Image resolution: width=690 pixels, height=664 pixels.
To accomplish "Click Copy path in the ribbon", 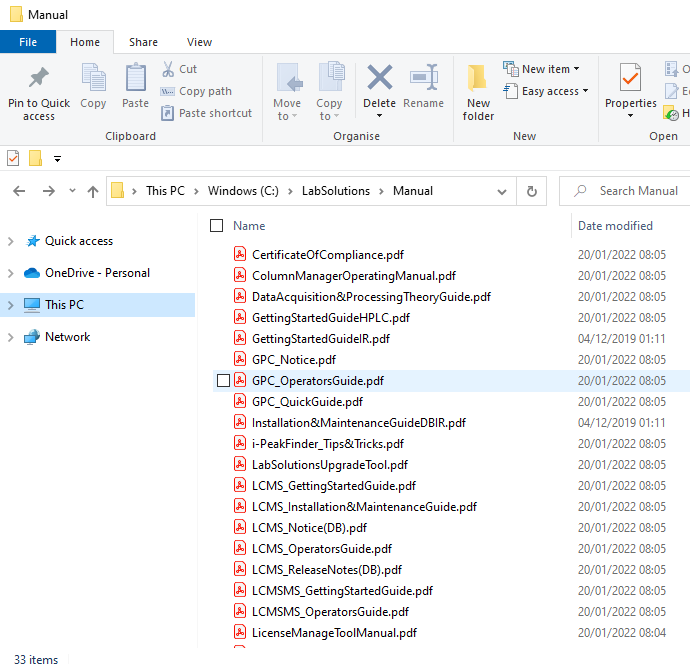I will [196, 91].
